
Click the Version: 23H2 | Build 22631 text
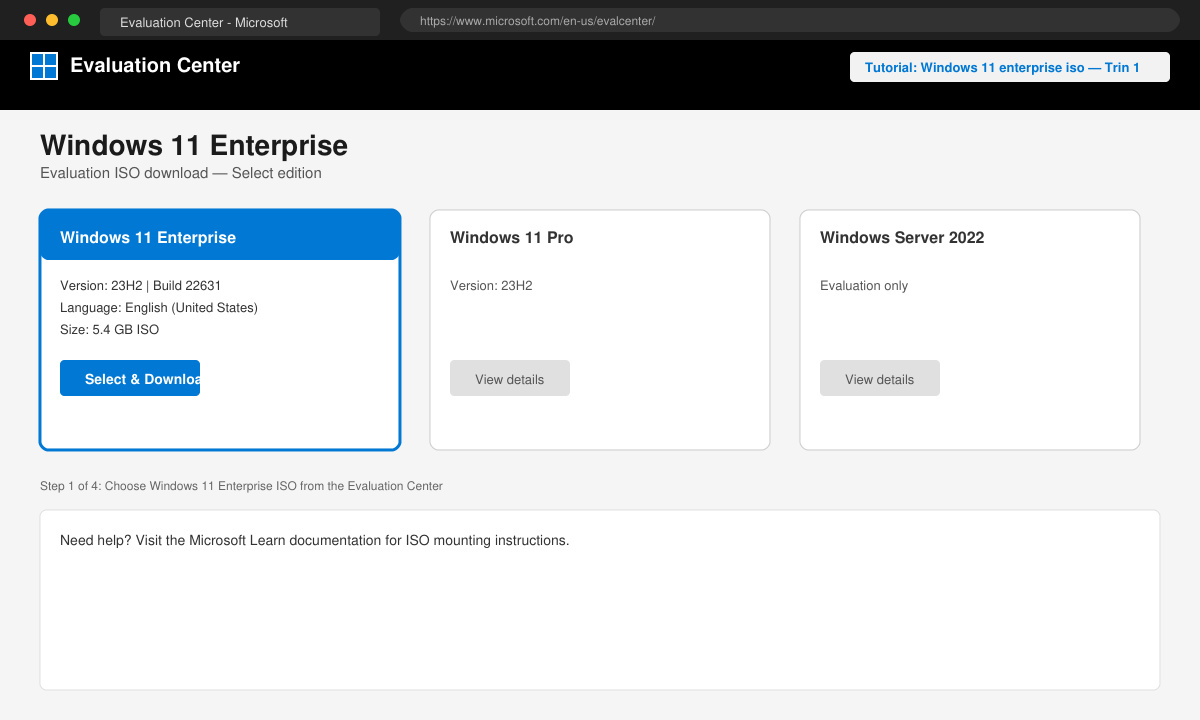coord(141,286)
